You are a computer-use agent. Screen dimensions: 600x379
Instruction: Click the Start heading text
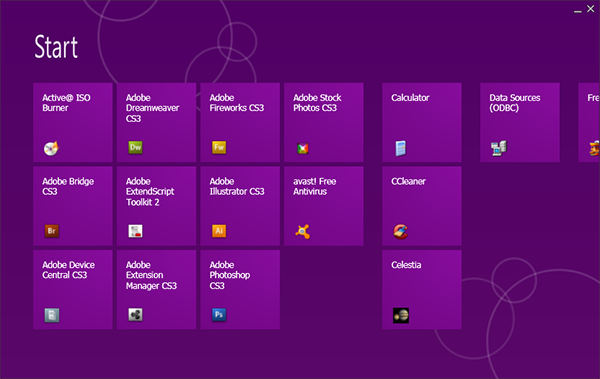56,47
